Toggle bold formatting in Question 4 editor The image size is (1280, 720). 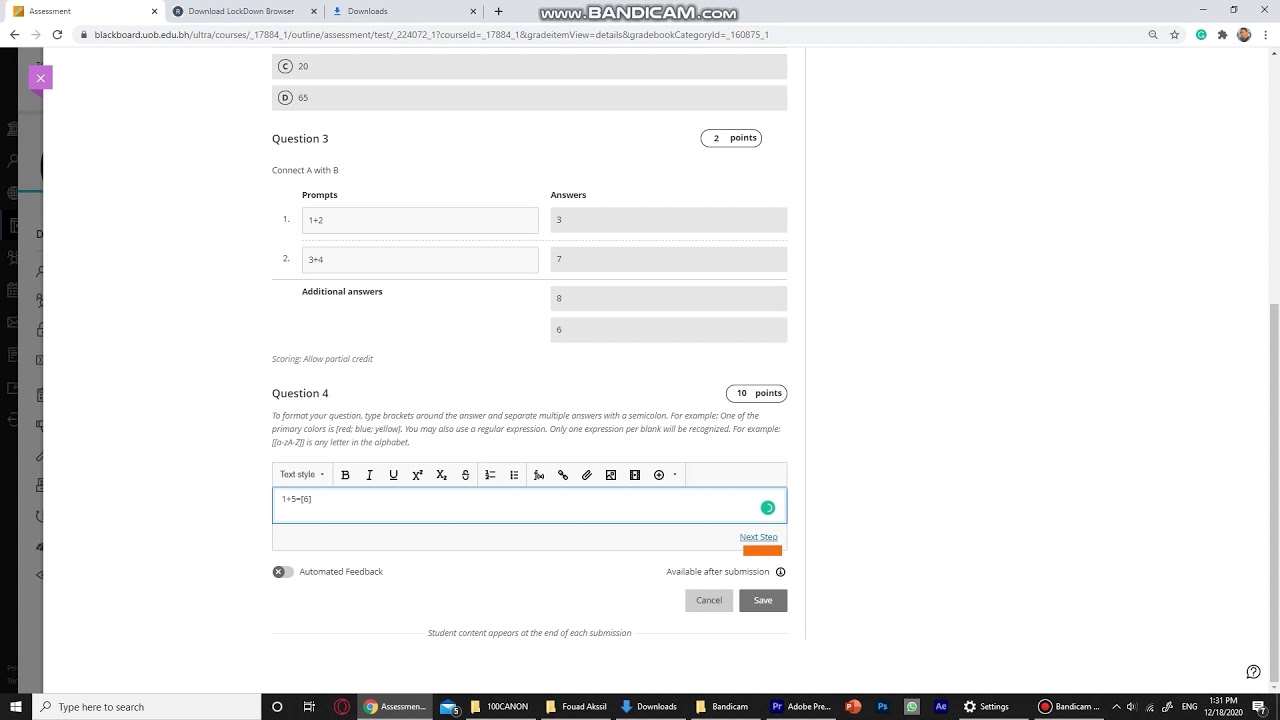click(x=345, y=475)
